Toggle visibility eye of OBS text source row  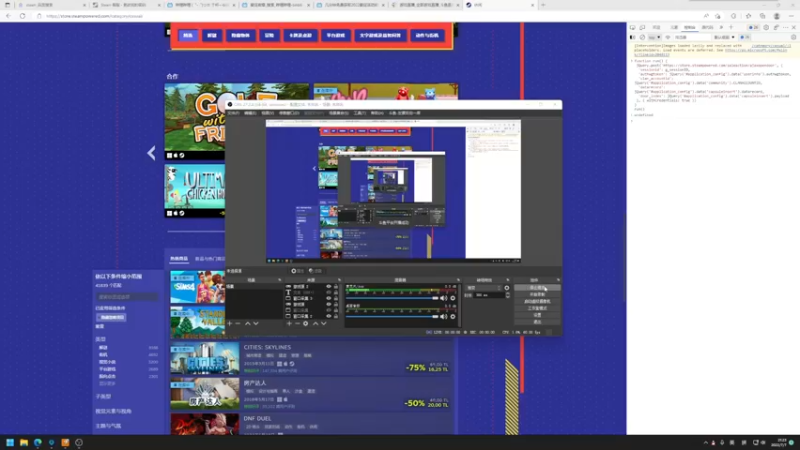coord(329,292)
